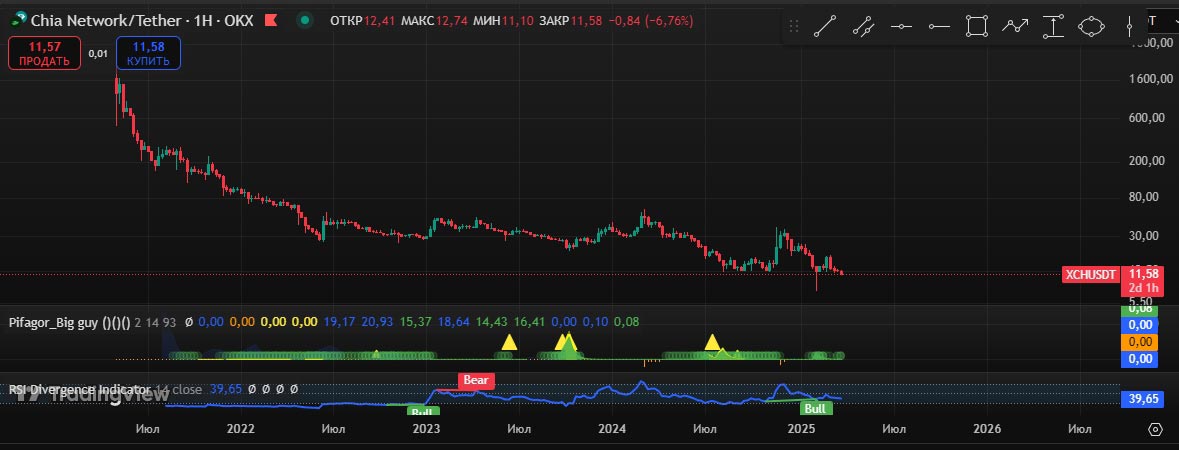Select the Horizontal Line drawing tool

pyautogui.click(x=902, y=27)
